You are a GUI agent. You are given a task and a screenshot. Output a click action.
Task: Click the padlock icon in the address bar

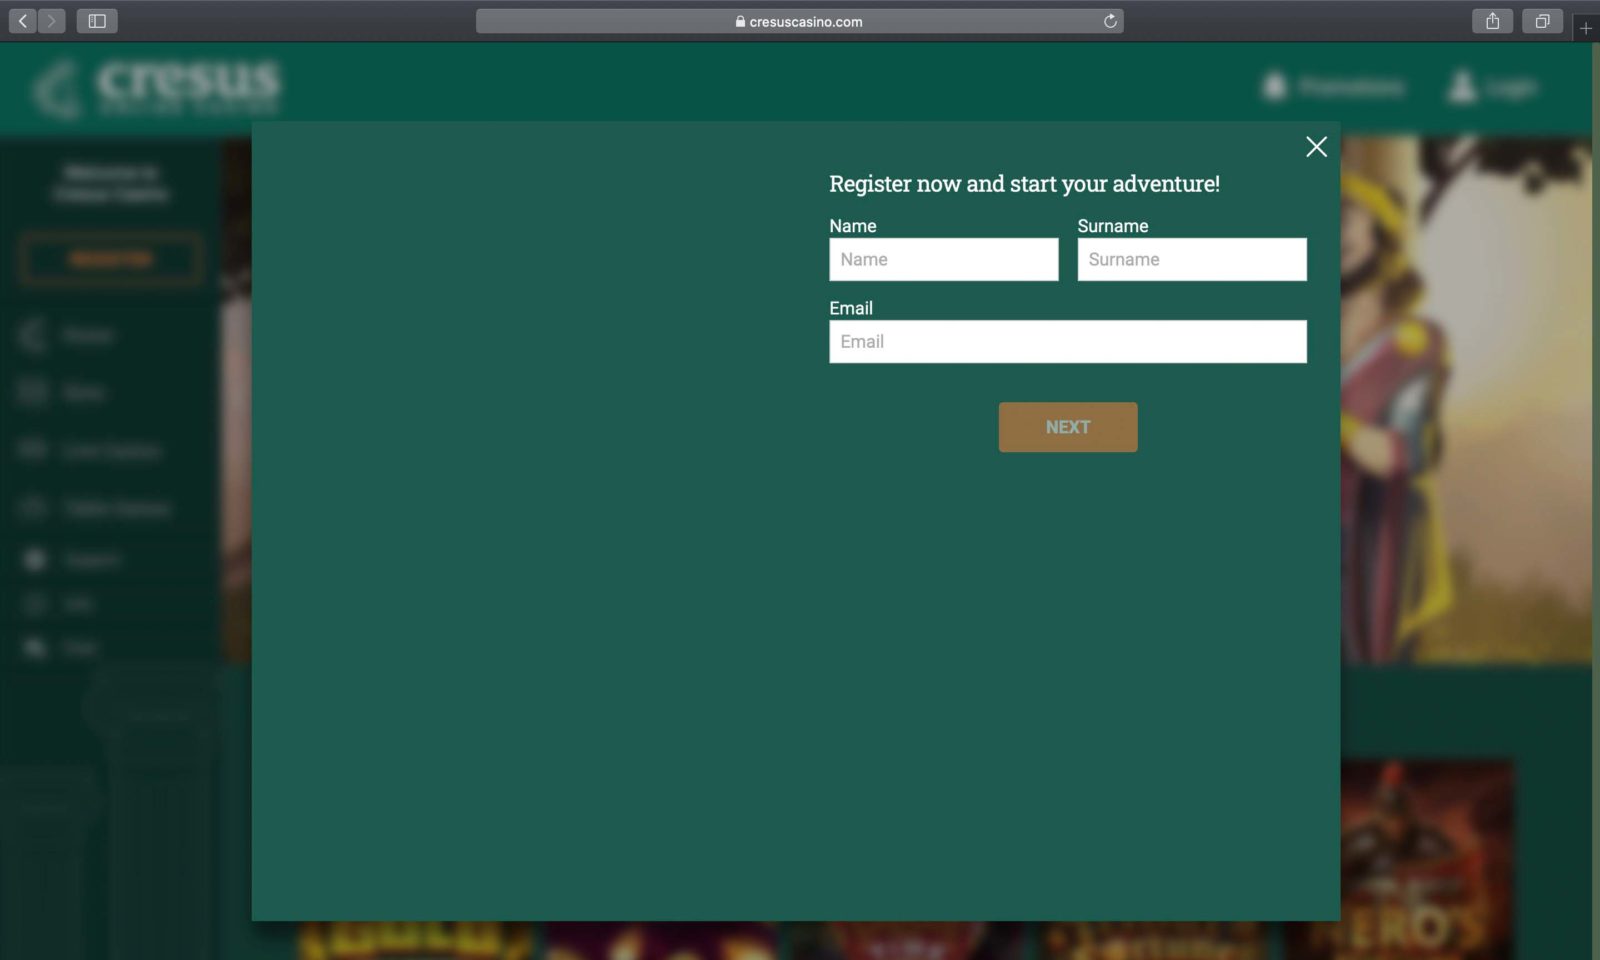coord(739,21)
